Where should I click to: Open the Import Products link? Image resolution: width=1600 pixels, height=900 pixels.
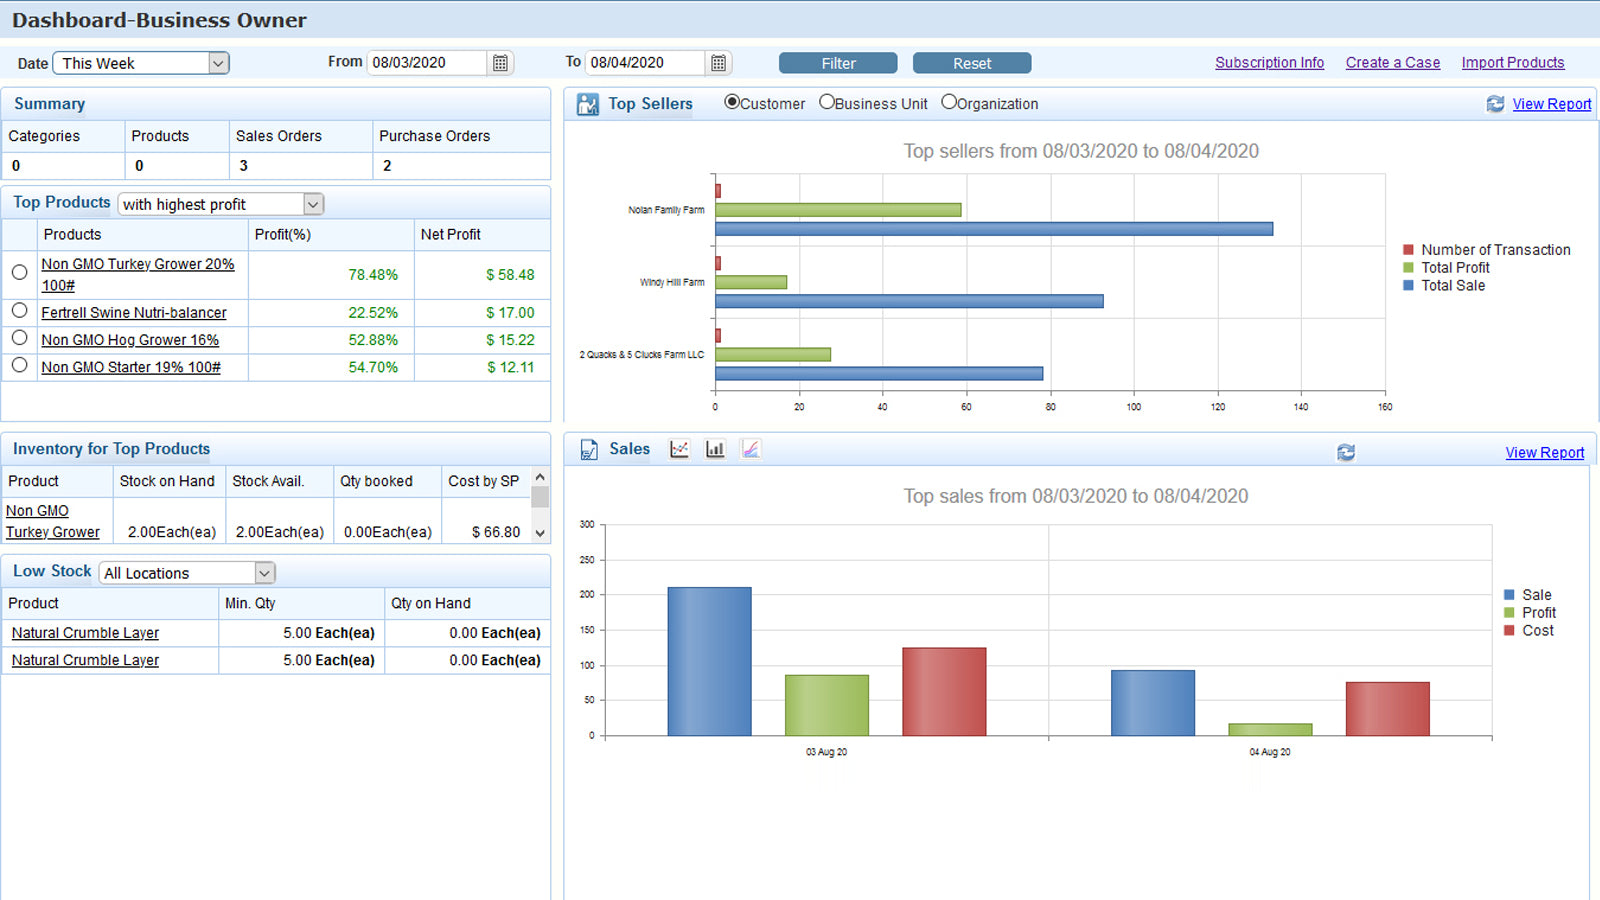1512,62
